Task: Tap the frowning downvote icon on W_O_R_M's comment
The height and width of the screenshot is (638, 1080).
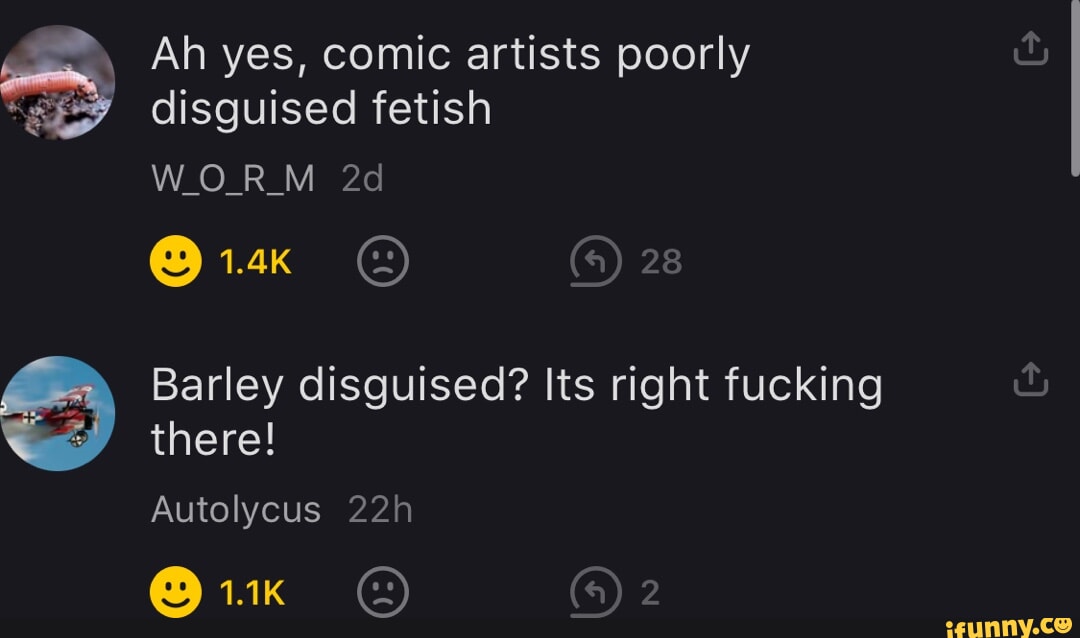Action: click(x=381, y=261)
